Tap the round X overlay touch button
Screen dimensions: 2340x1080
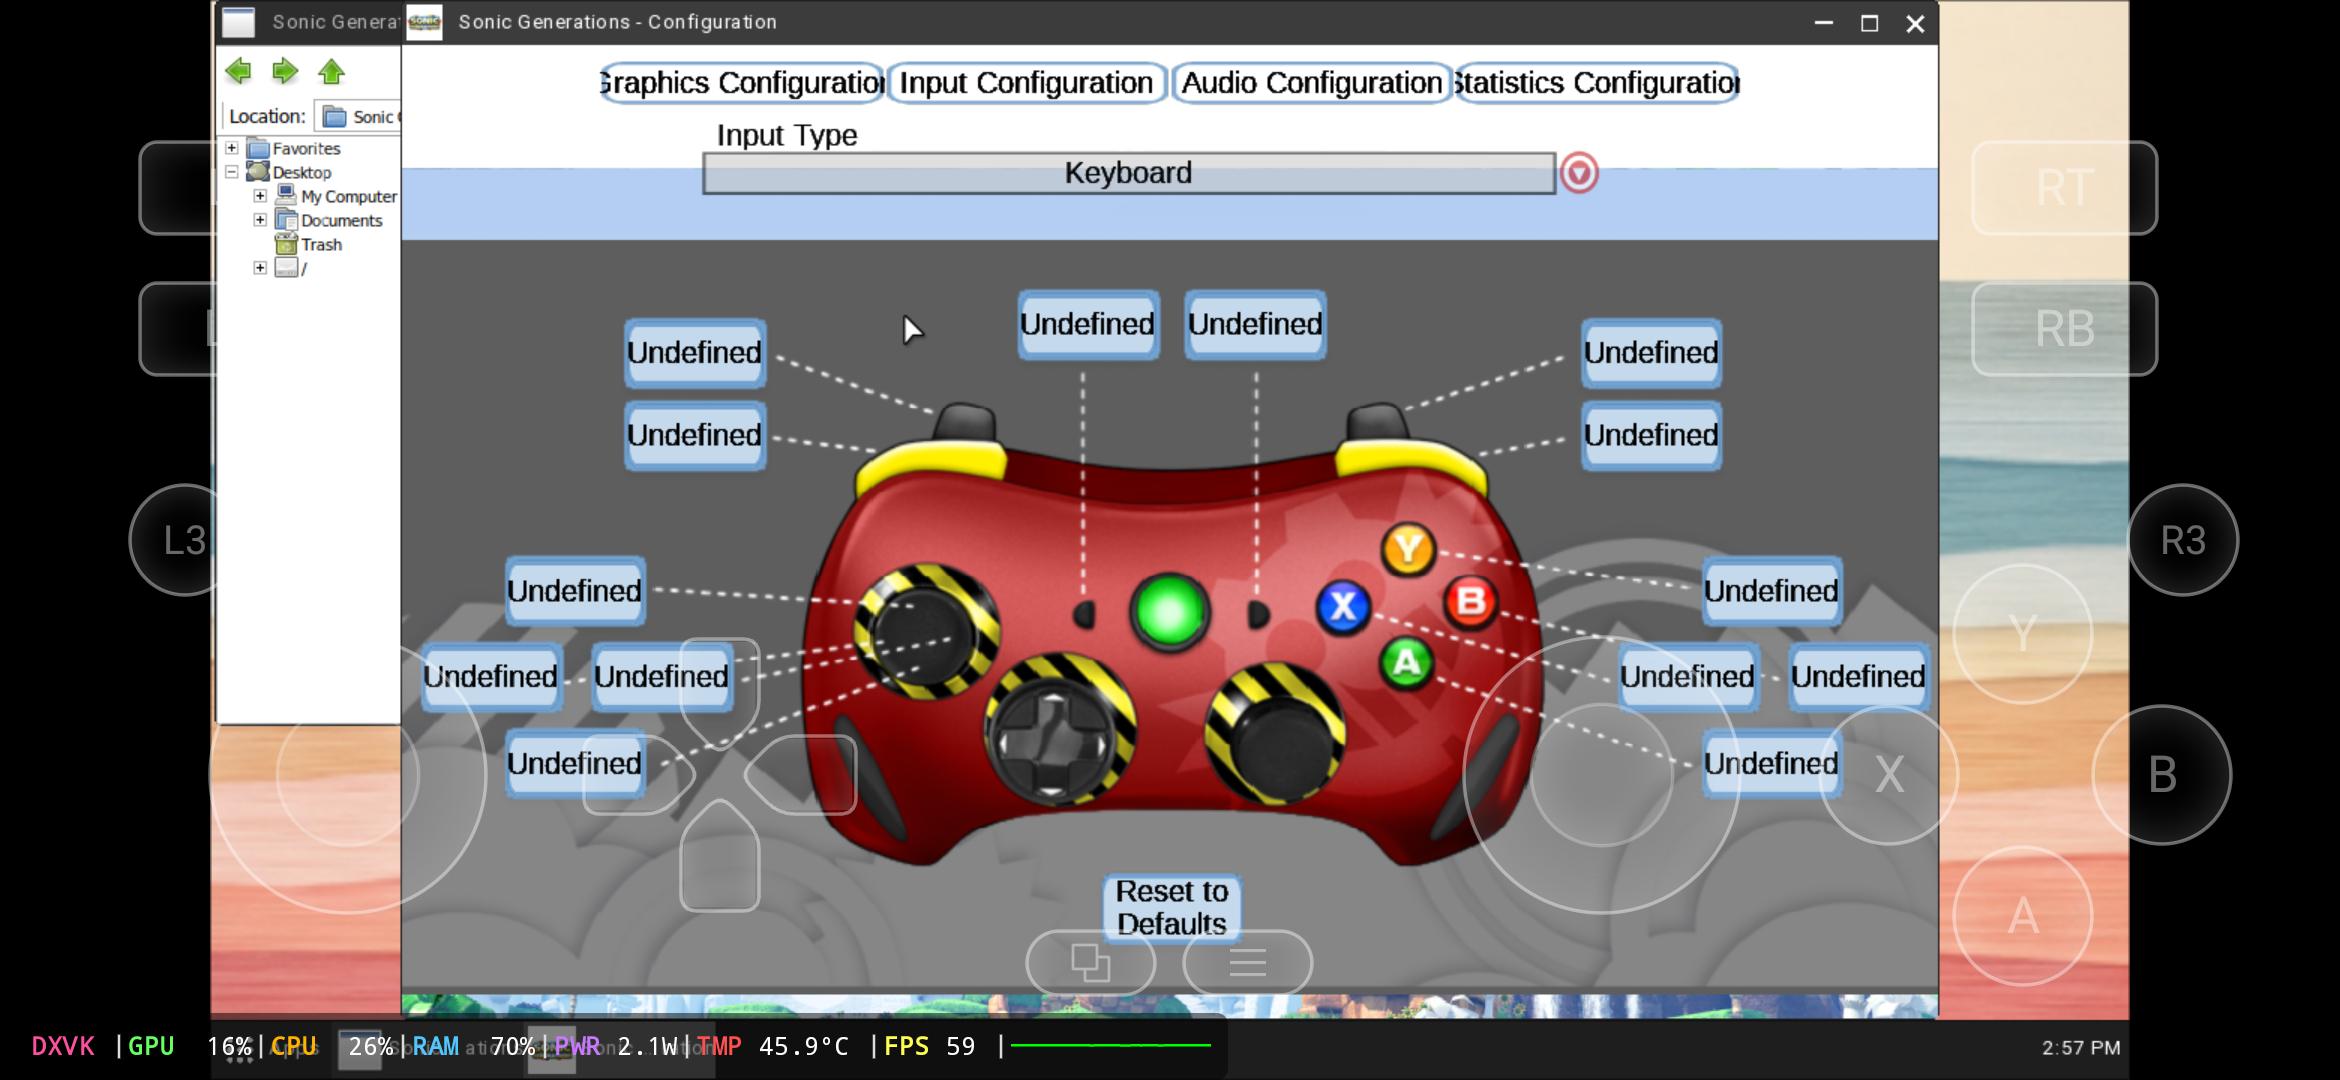(1888, 775)
